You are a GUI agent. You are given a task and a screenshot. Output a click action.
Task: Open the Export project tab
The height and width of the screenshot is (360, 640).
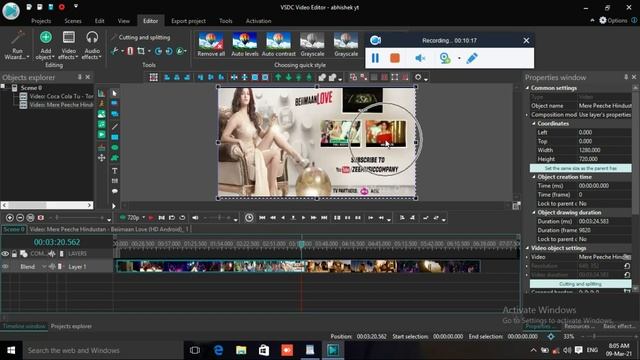pos(189,21)
